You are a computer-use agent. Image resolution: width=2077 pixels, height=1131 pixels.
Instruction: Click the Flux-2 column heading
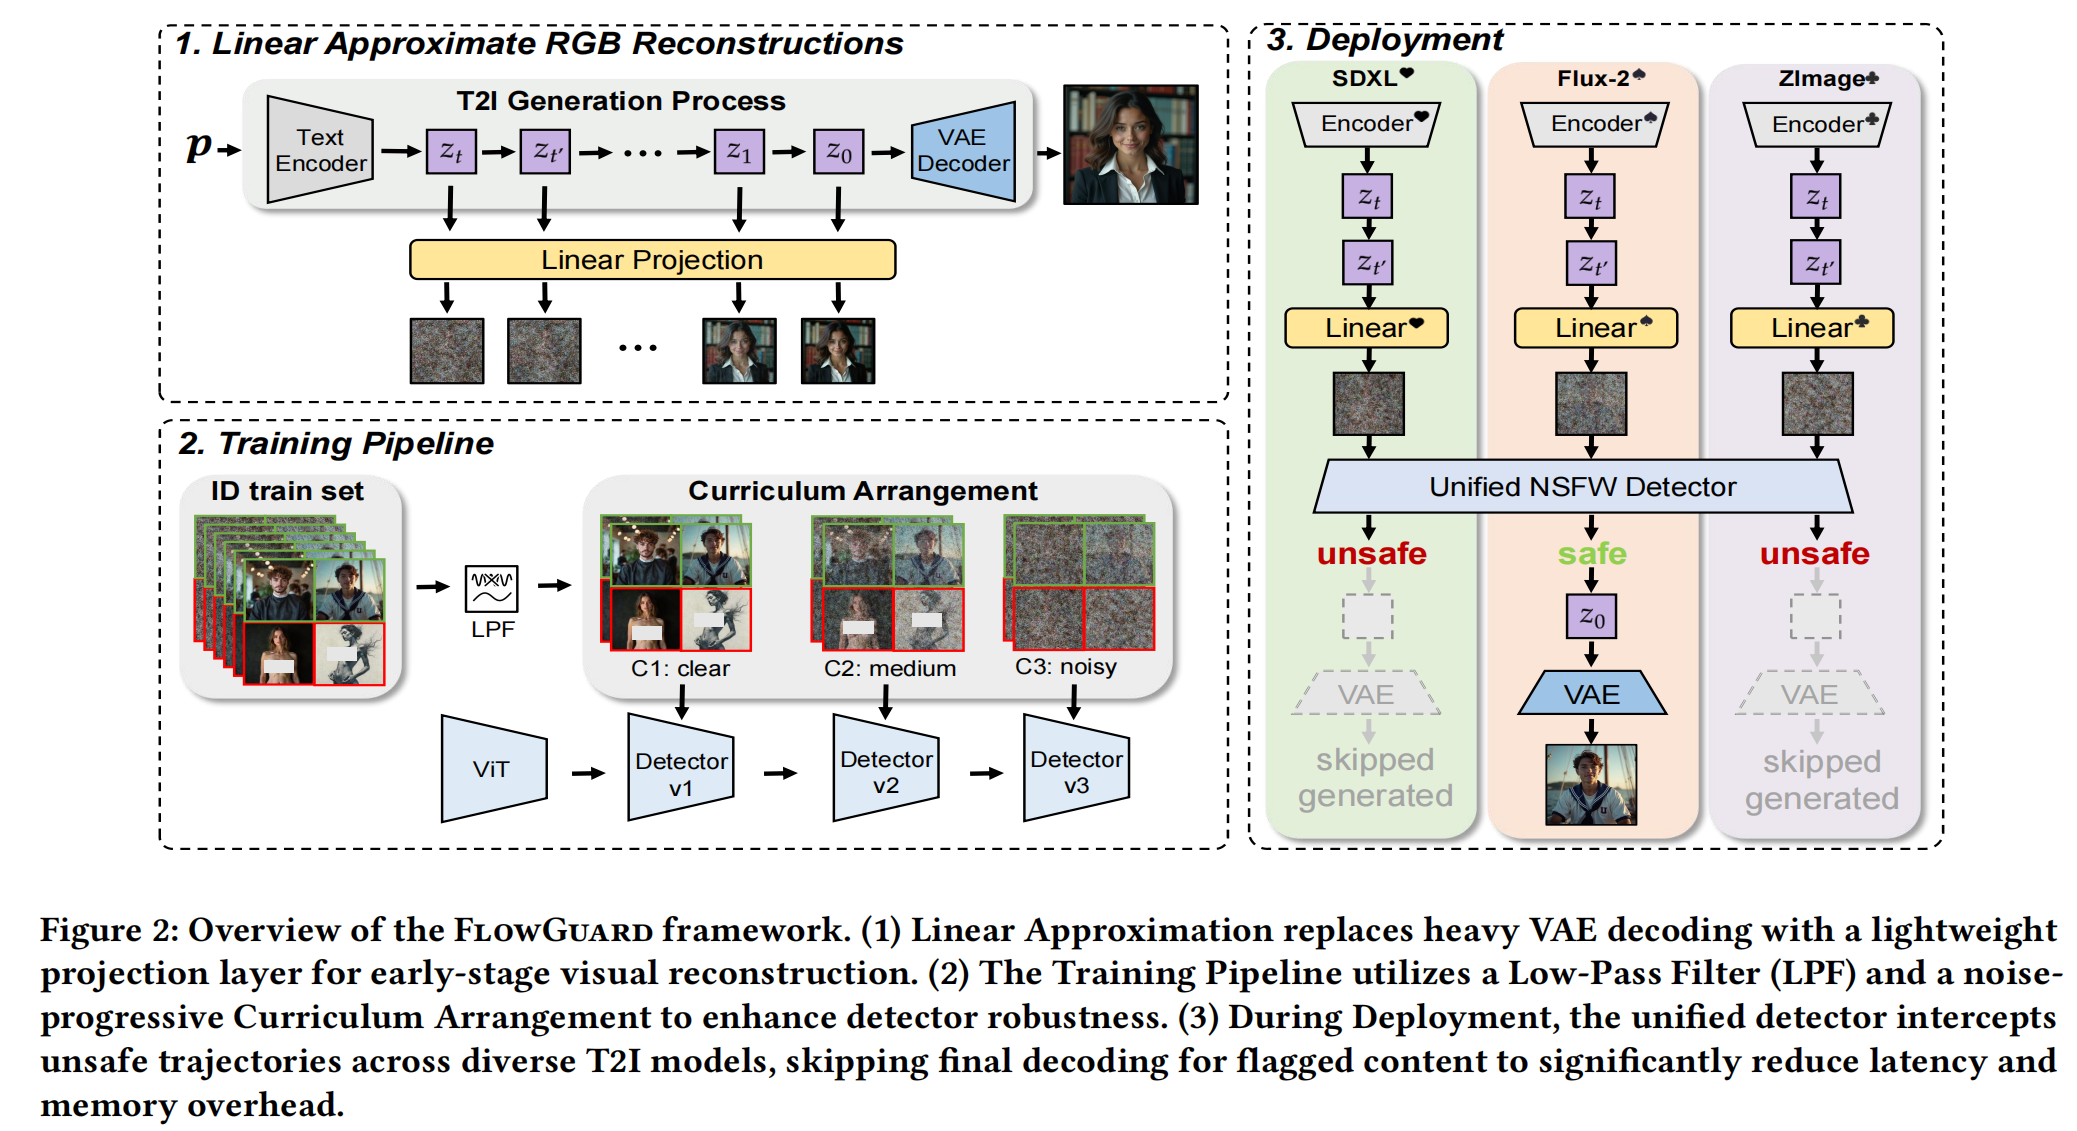point(1600,78)
